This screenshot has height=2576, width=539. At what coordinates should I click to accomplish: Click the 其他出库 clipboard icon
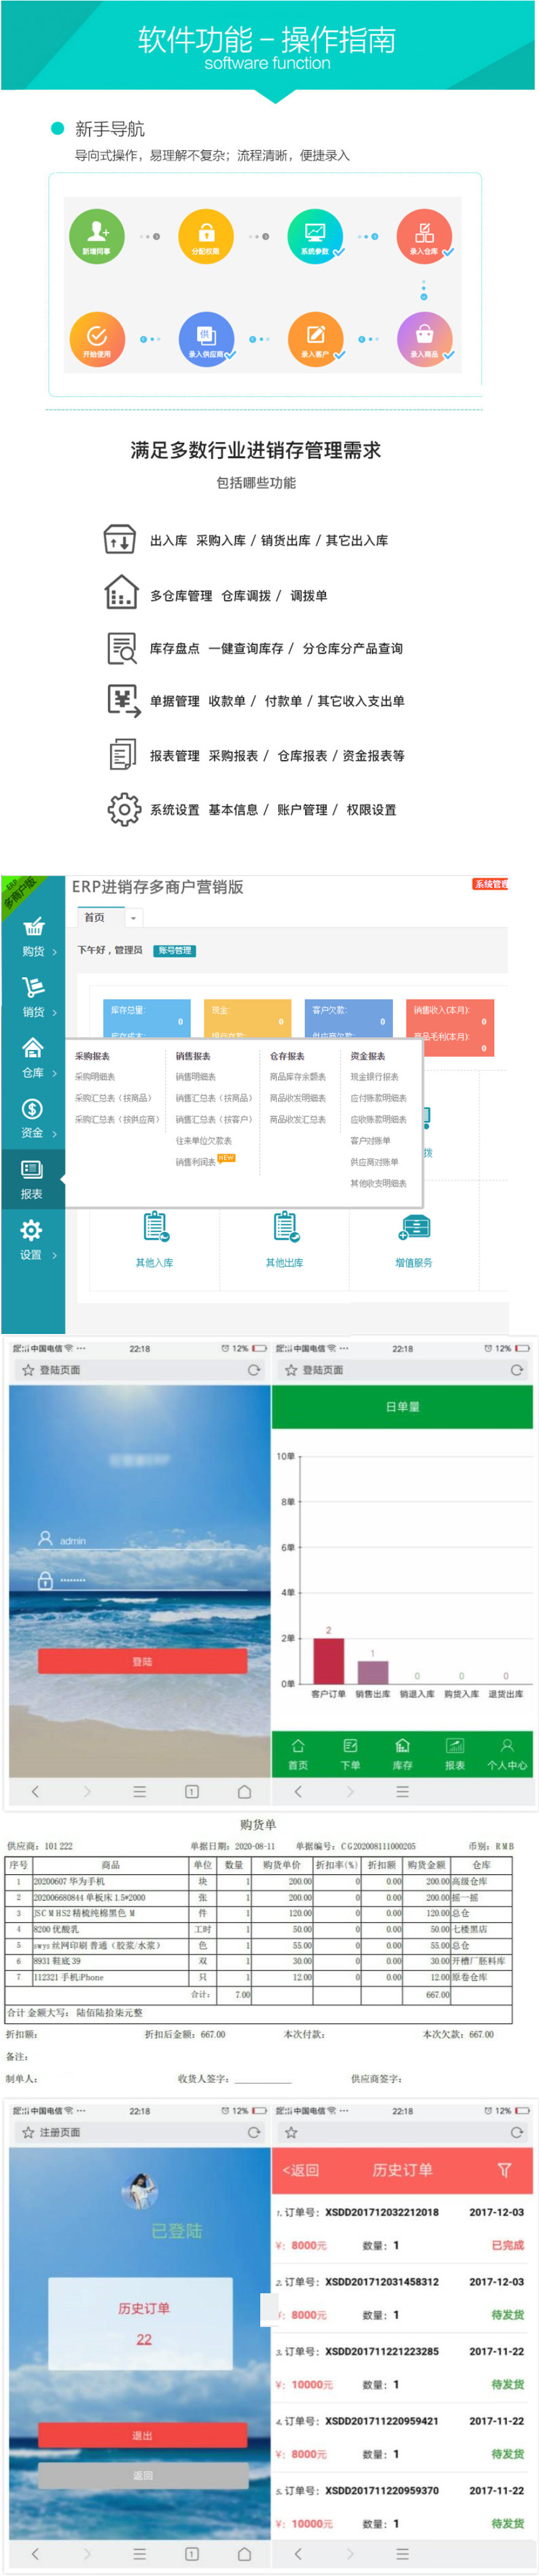[x=286, y=1226]
